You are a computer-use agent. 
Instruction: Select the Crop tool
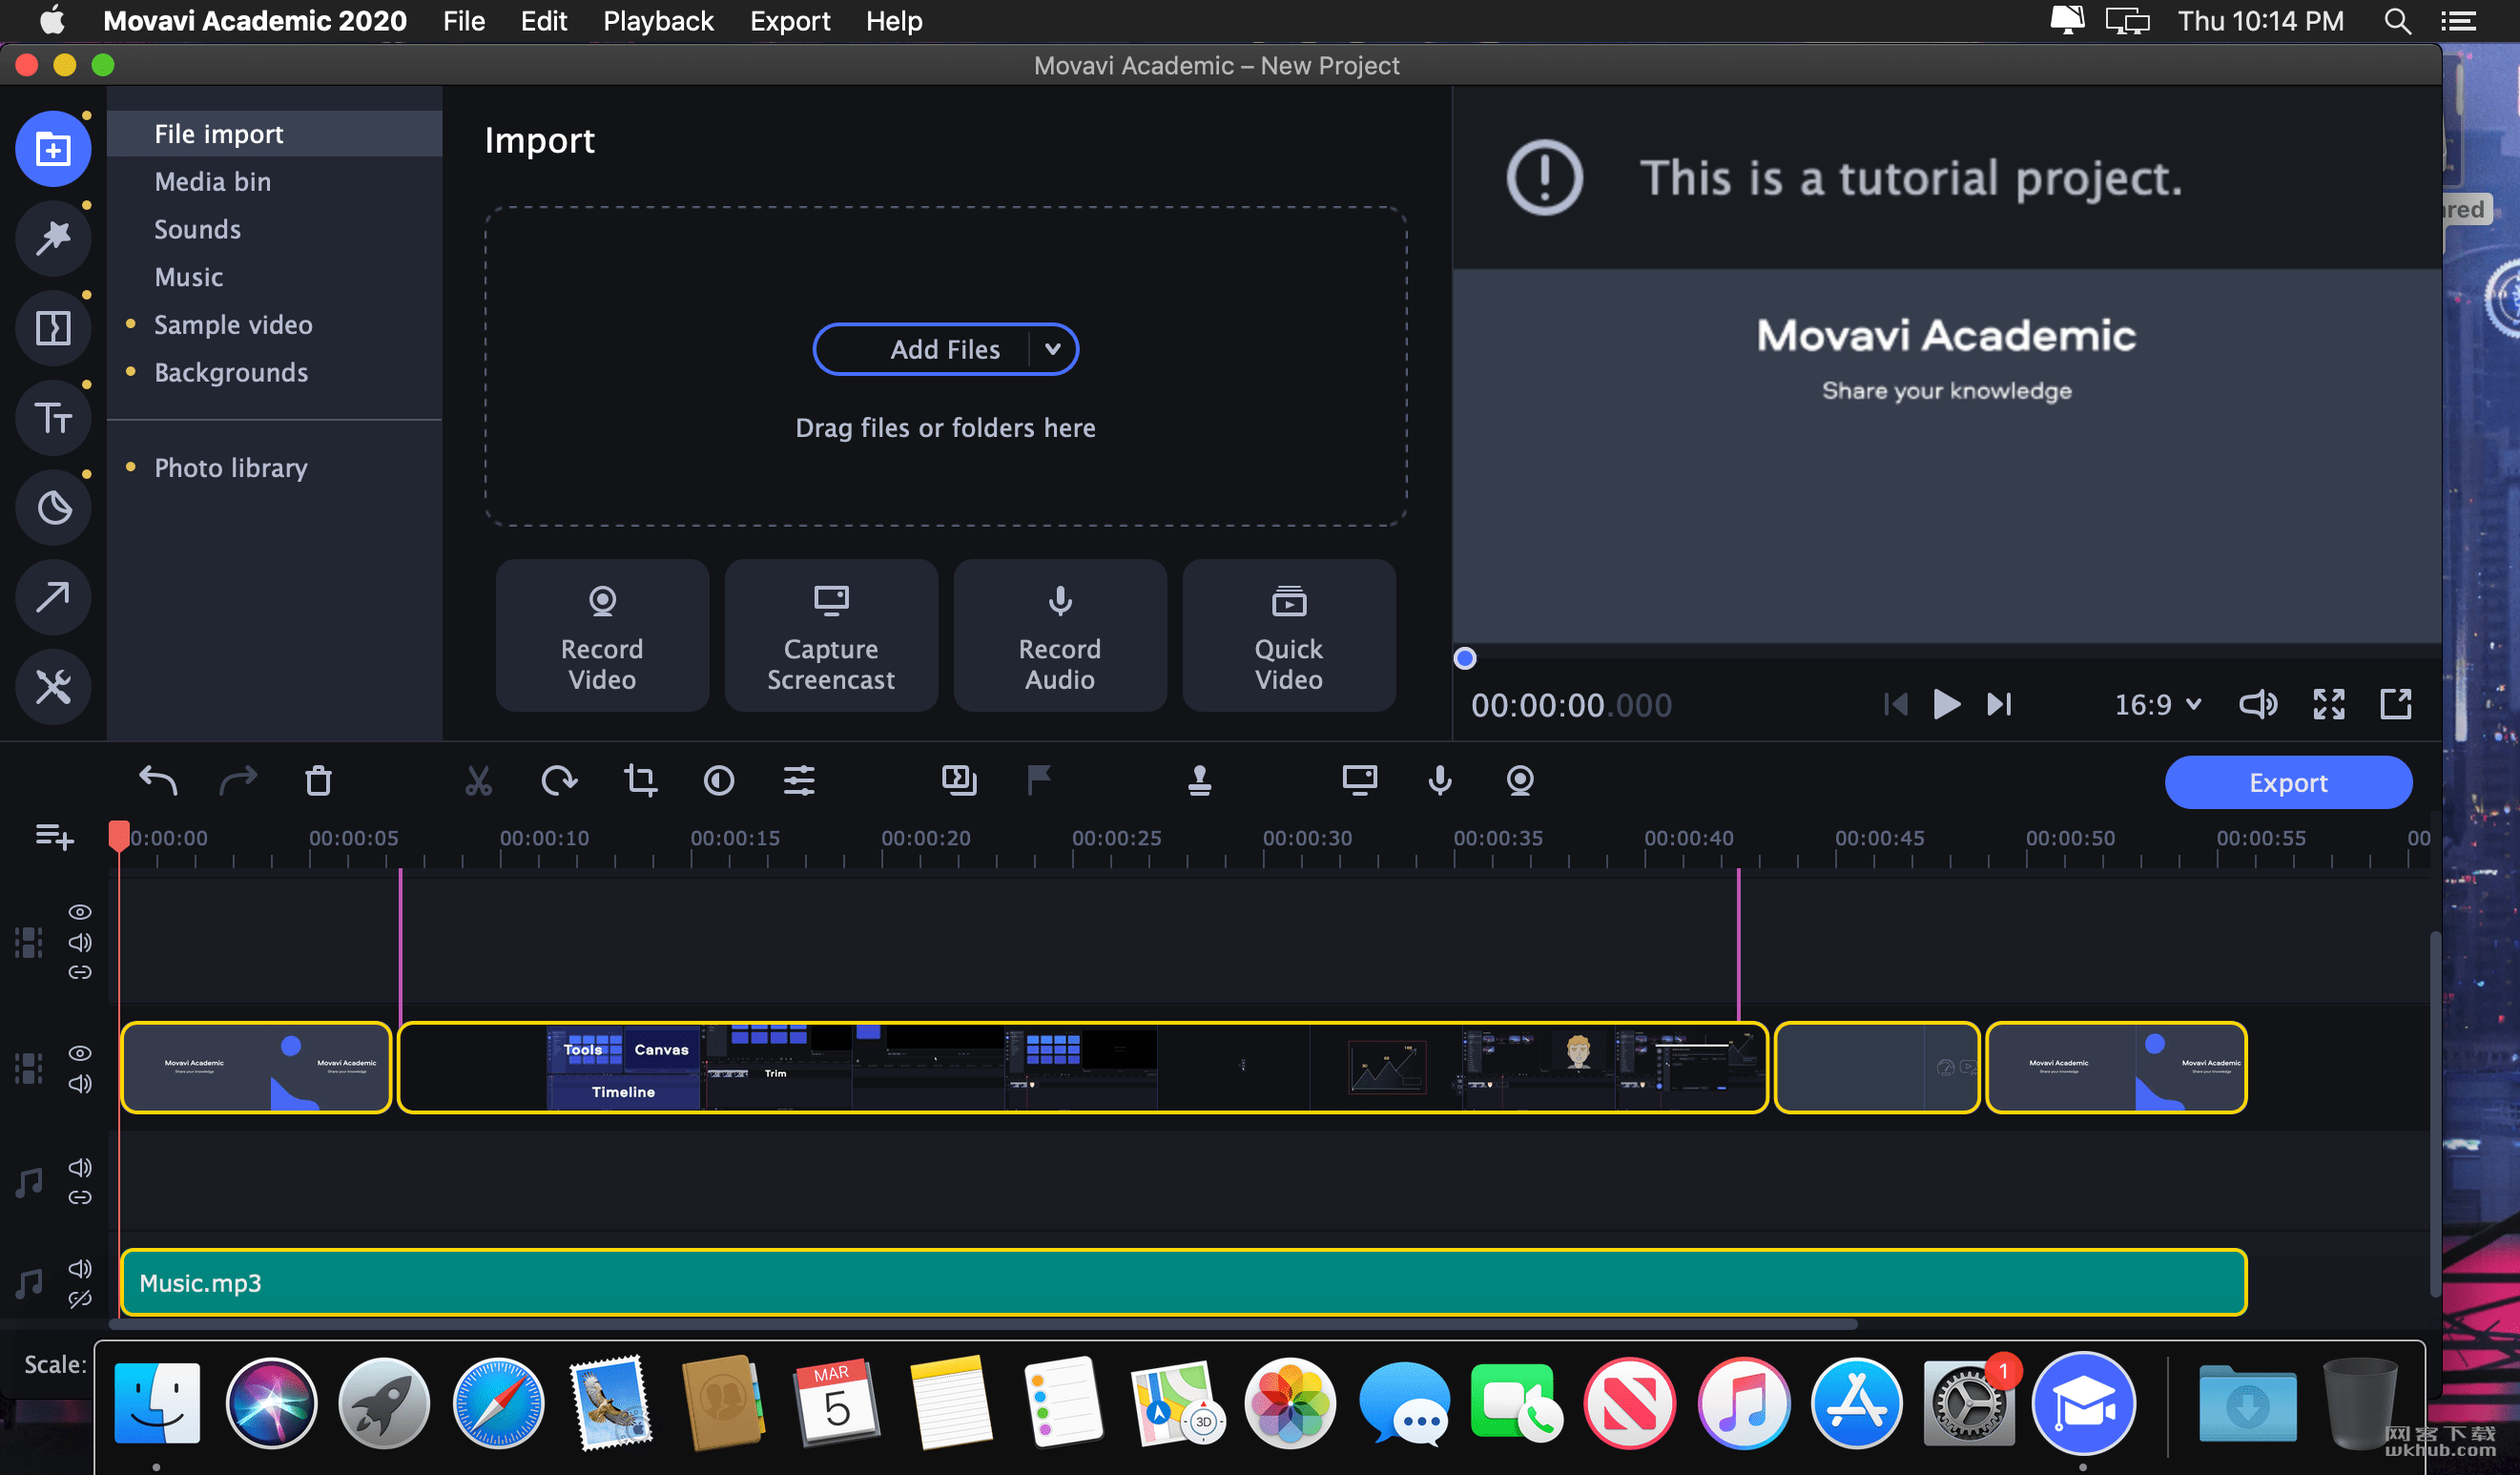tap(640, 780)
